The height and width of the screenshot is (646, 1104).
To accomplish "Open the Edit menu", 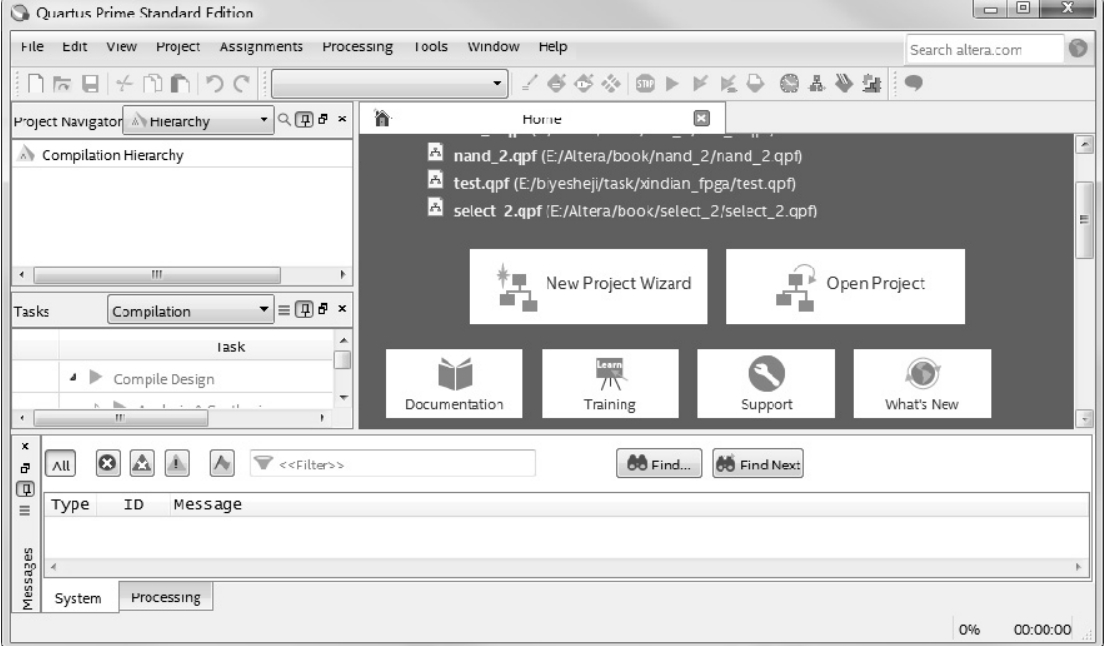I will point(75,46).
